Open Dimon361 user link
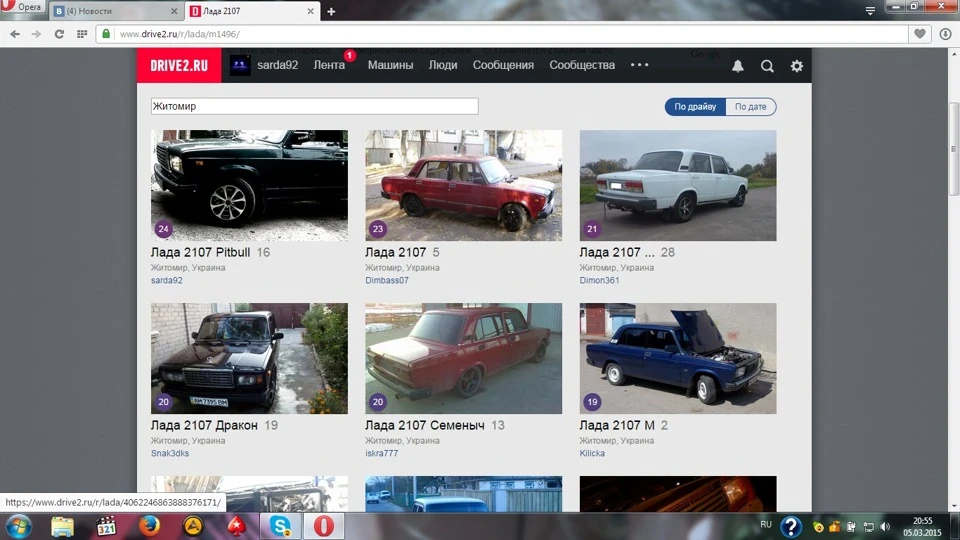 (599, 280)
